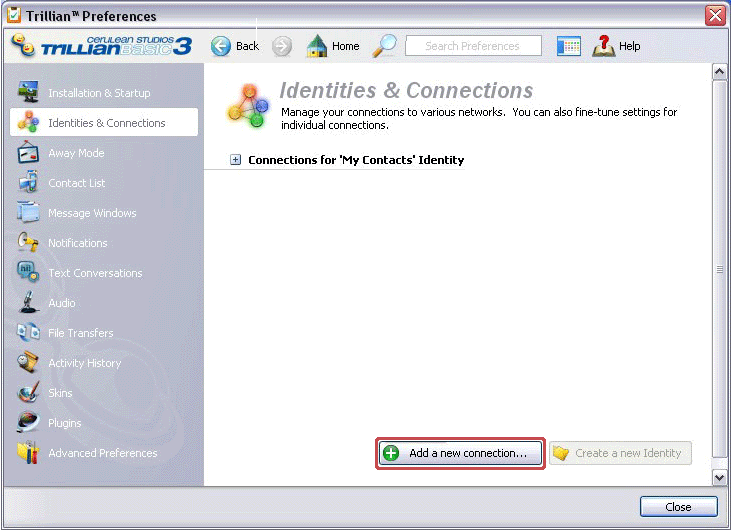
Task: Click the calendar grid toolbar icon
Action: click(x=569, y=46)
